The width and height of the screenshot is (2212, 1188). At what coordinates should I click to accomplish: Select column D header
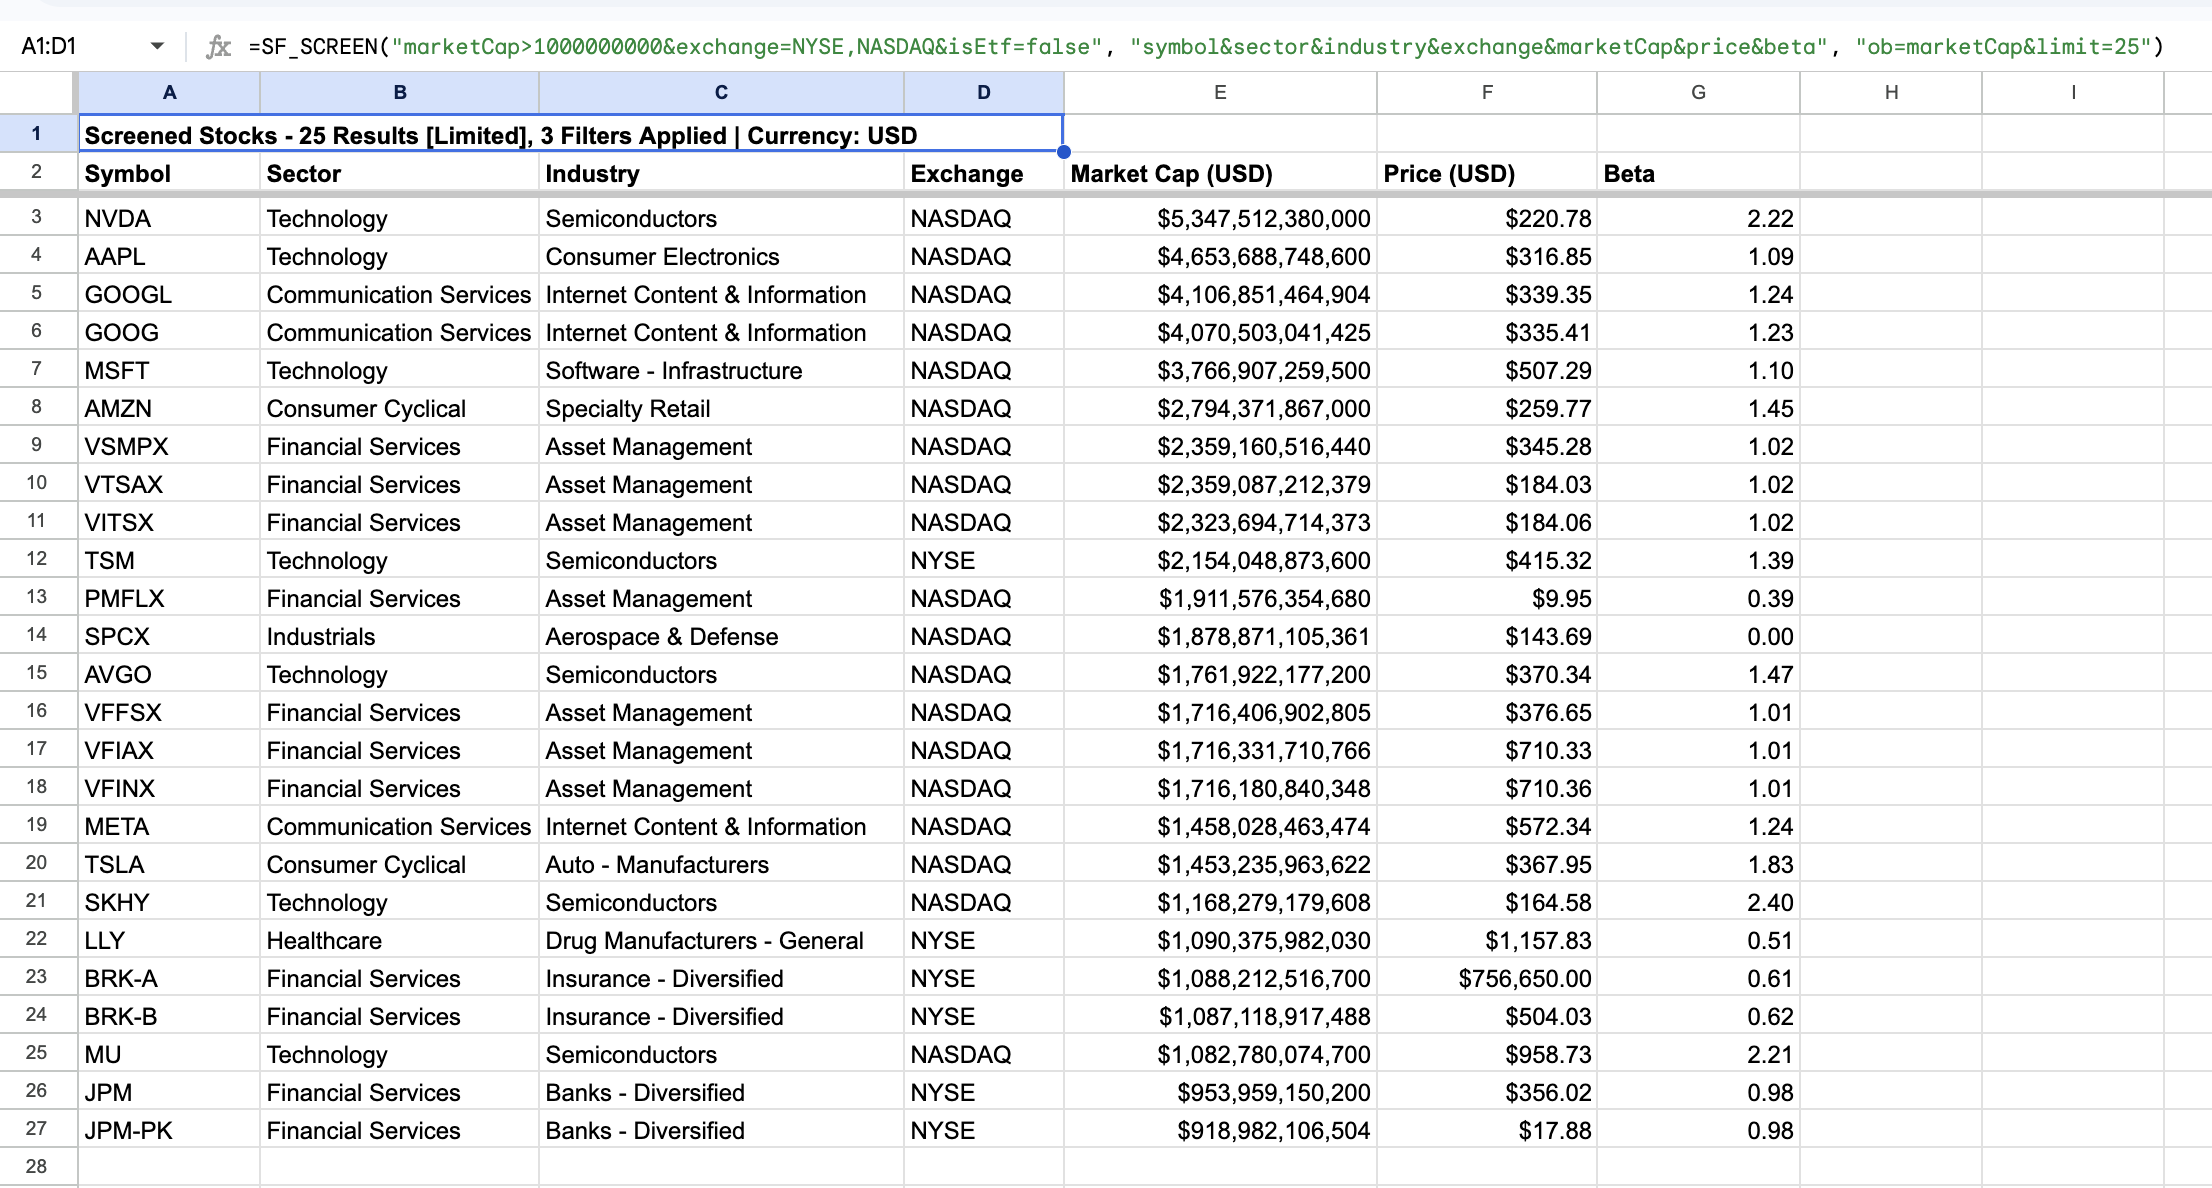point(984,92)
